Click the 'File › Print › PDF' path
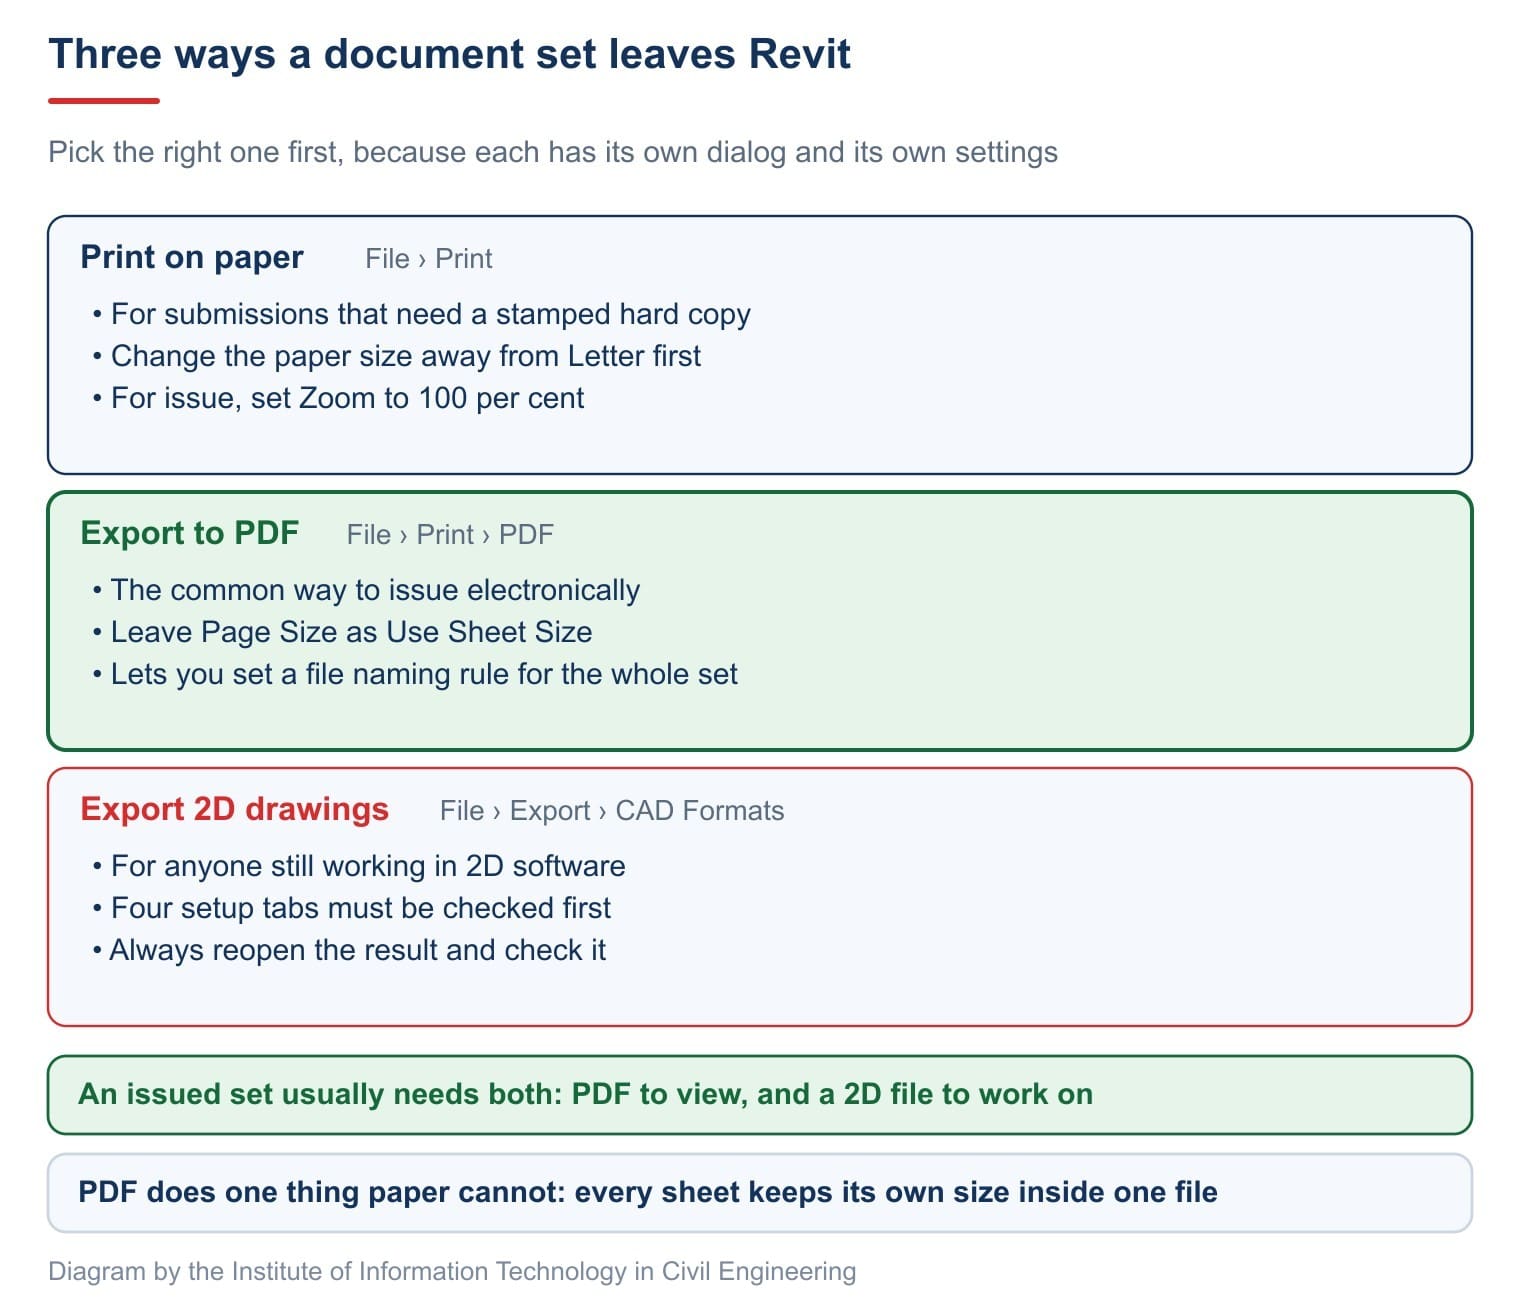The image size is (1520, 1308). pos(450,535)
